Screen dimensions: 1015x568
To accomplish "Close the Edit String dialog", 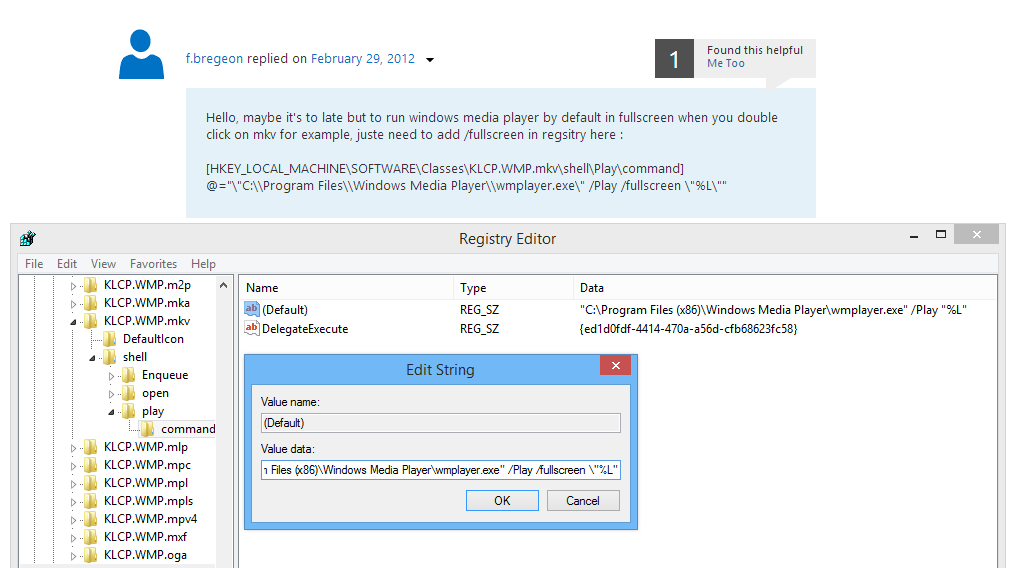I will tap(616, 365).
